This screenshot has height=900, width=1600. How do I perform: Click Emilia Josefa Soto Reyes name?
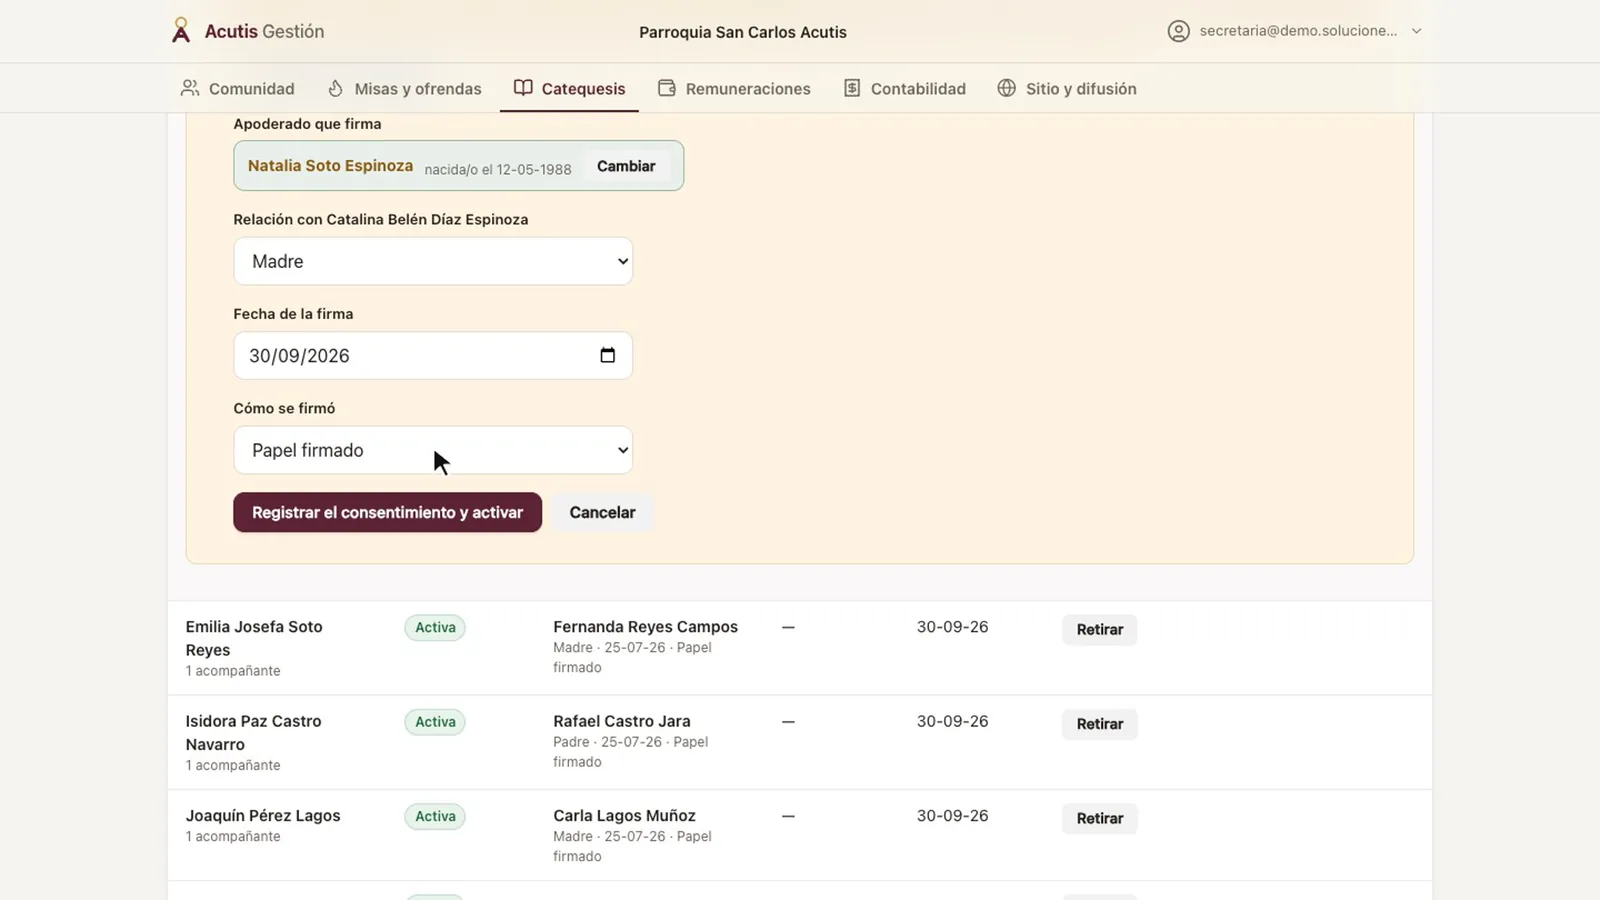click(x=254, y=638)
